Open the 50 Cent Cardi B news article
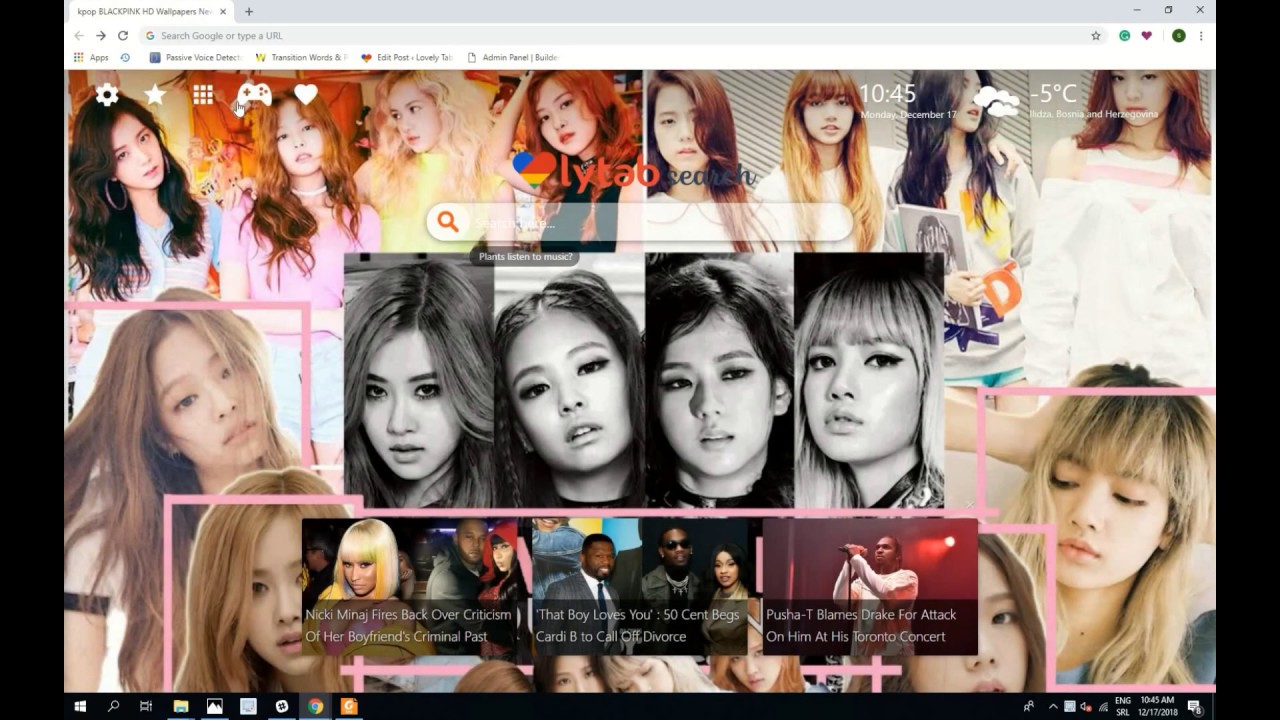This screenshot has height=720, width=1280. [x=640, y=587]
